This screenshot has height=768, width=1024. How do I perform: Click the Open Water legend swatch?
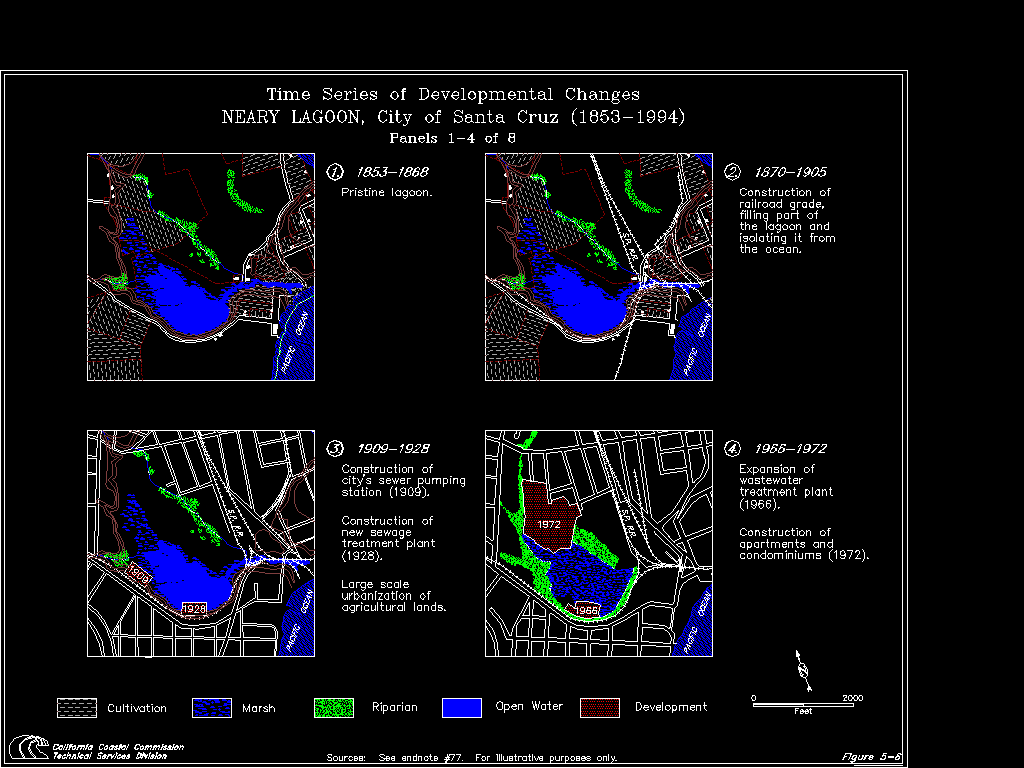click(462, 708)
